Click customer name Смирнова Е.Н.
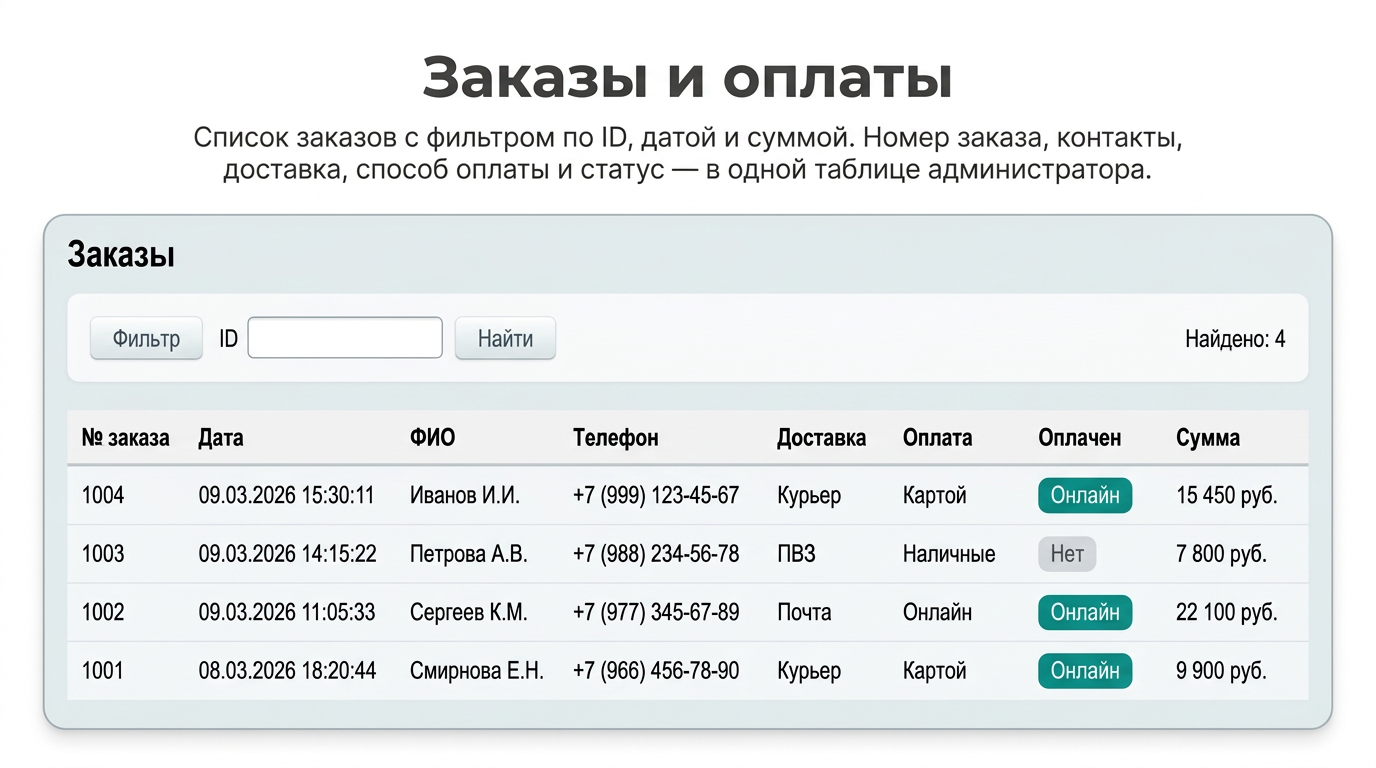 coord(477,671)
